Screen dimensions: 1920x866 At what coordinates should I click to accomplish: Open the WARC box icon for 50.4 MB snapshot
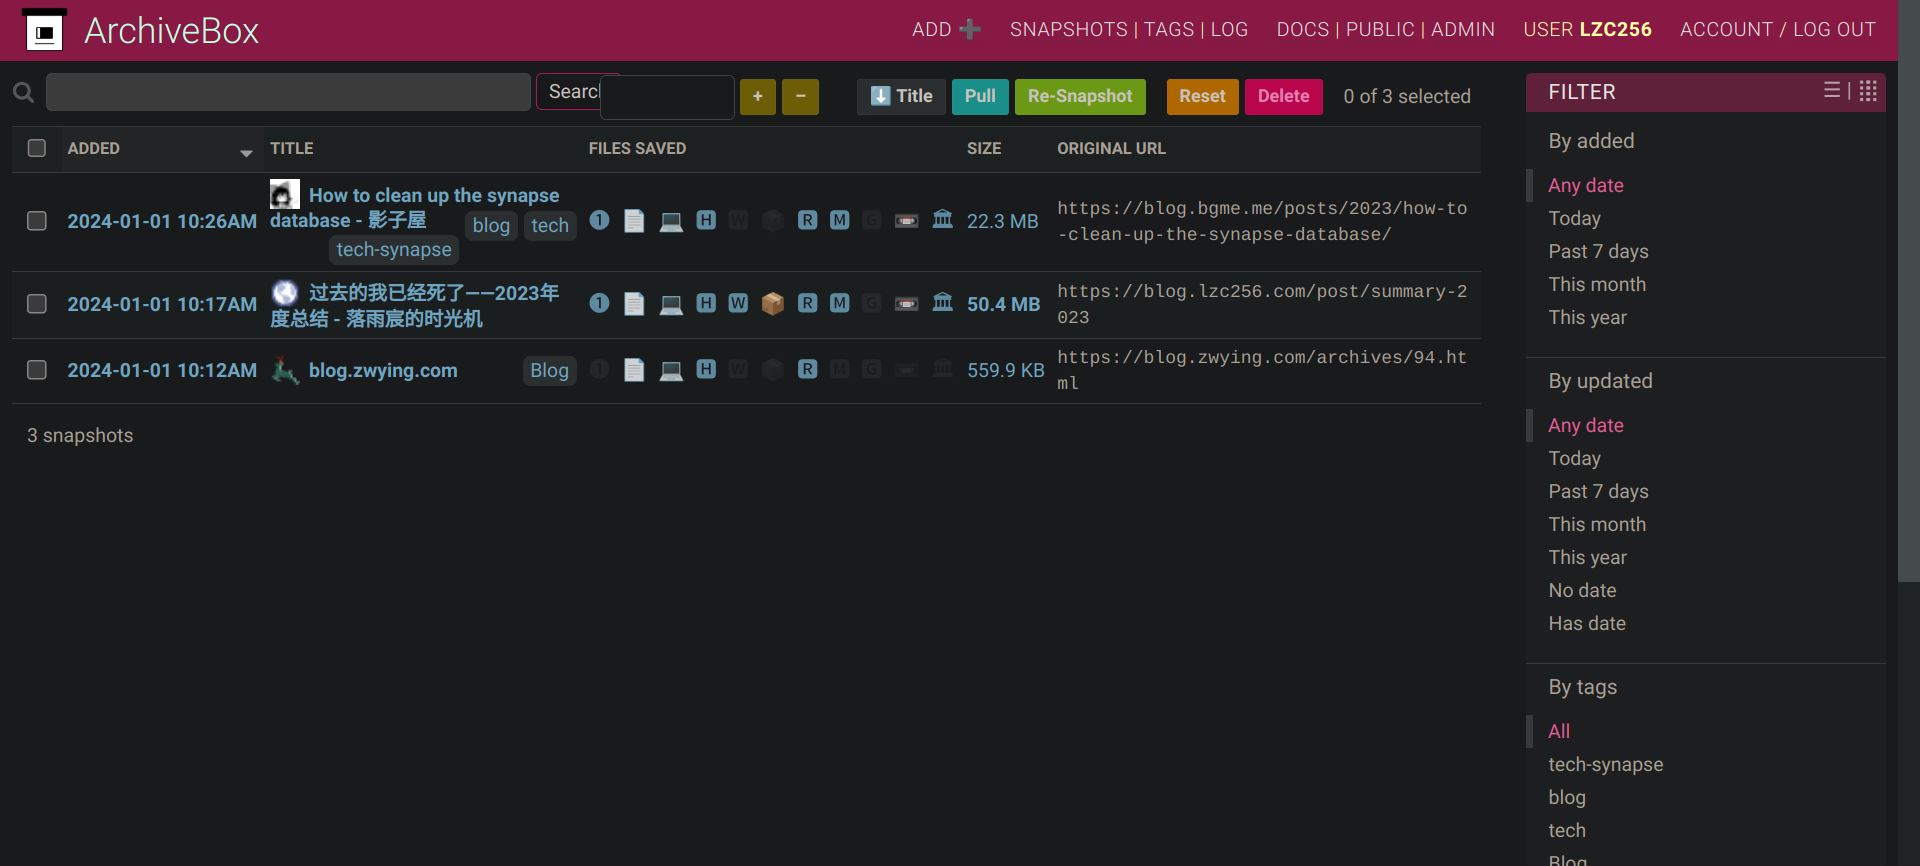[772, 303]
